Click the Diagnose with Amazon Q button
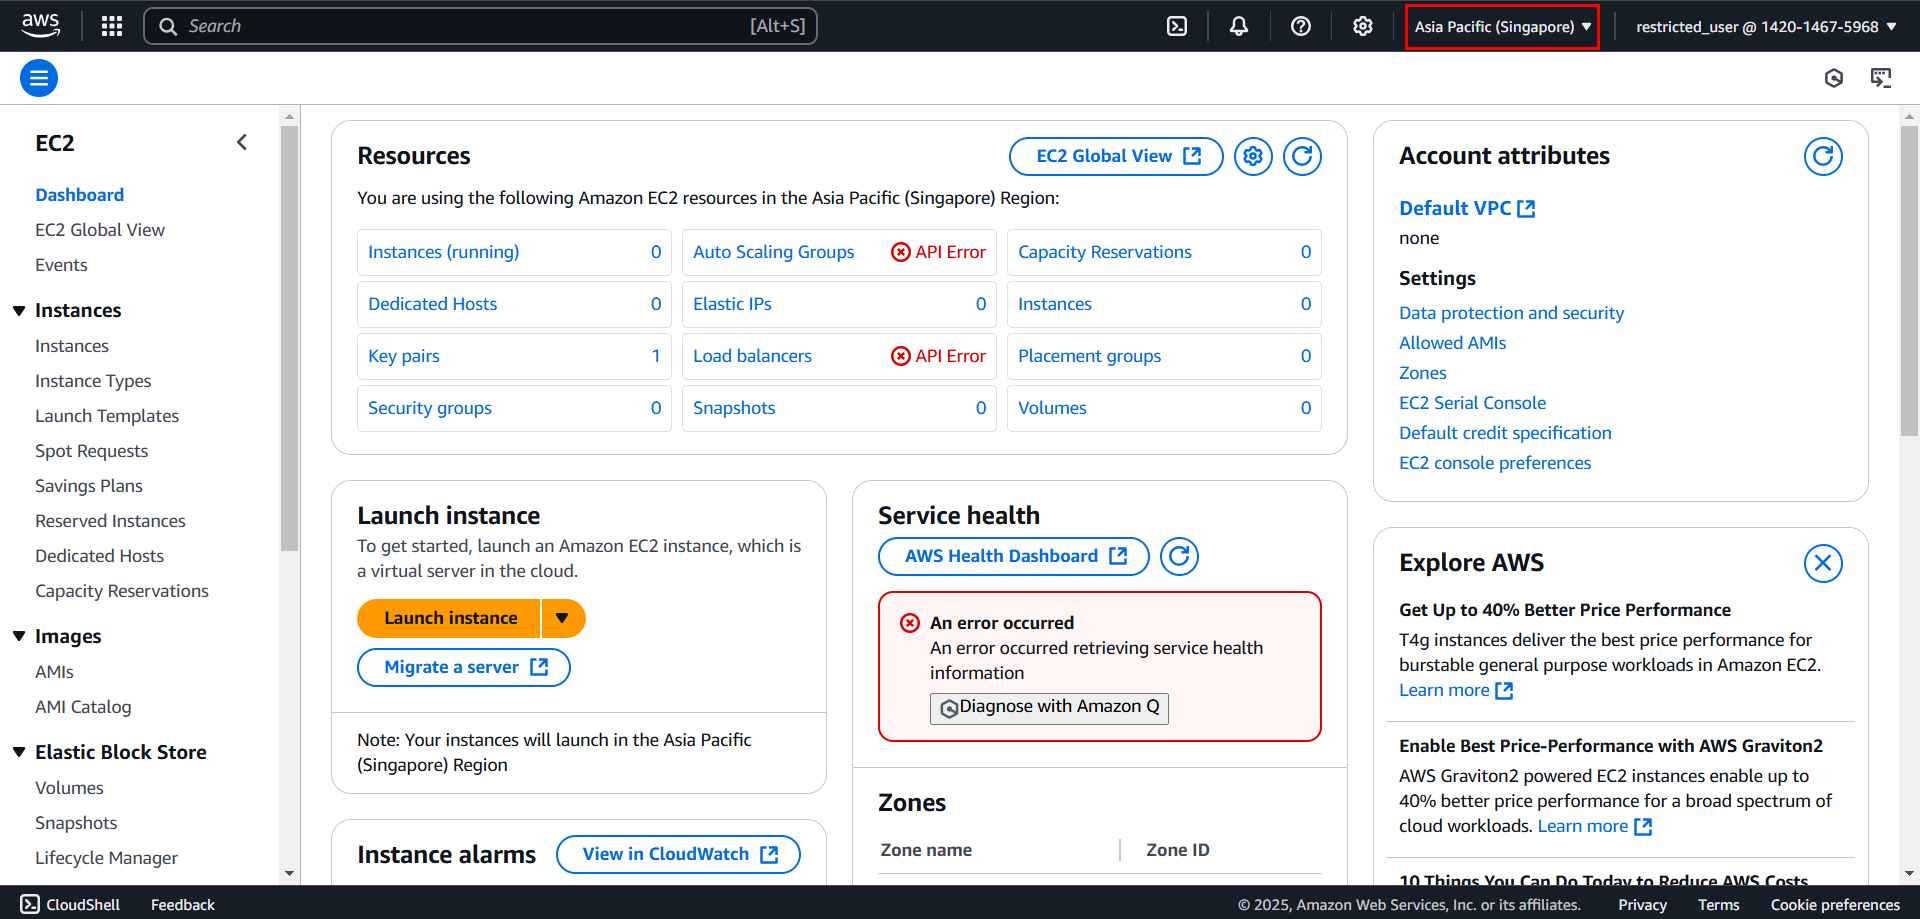Viewport: 1920px width, 919px height. click(x=1049, y=707)
